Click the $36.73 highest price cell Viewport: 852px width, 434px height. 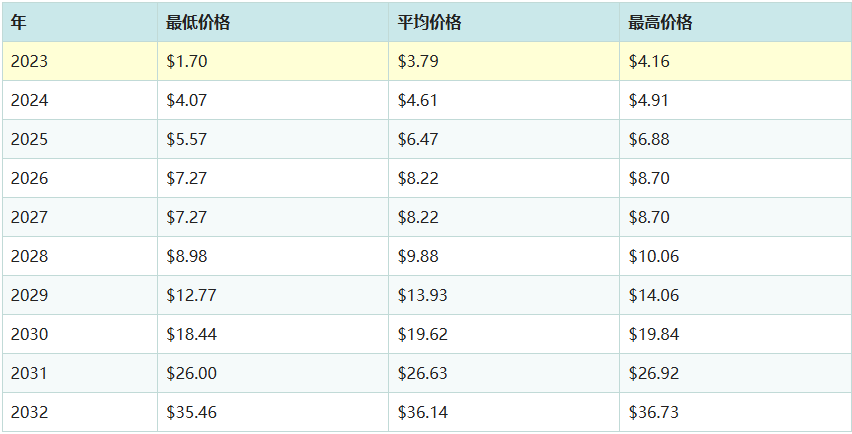pos(653,412)
